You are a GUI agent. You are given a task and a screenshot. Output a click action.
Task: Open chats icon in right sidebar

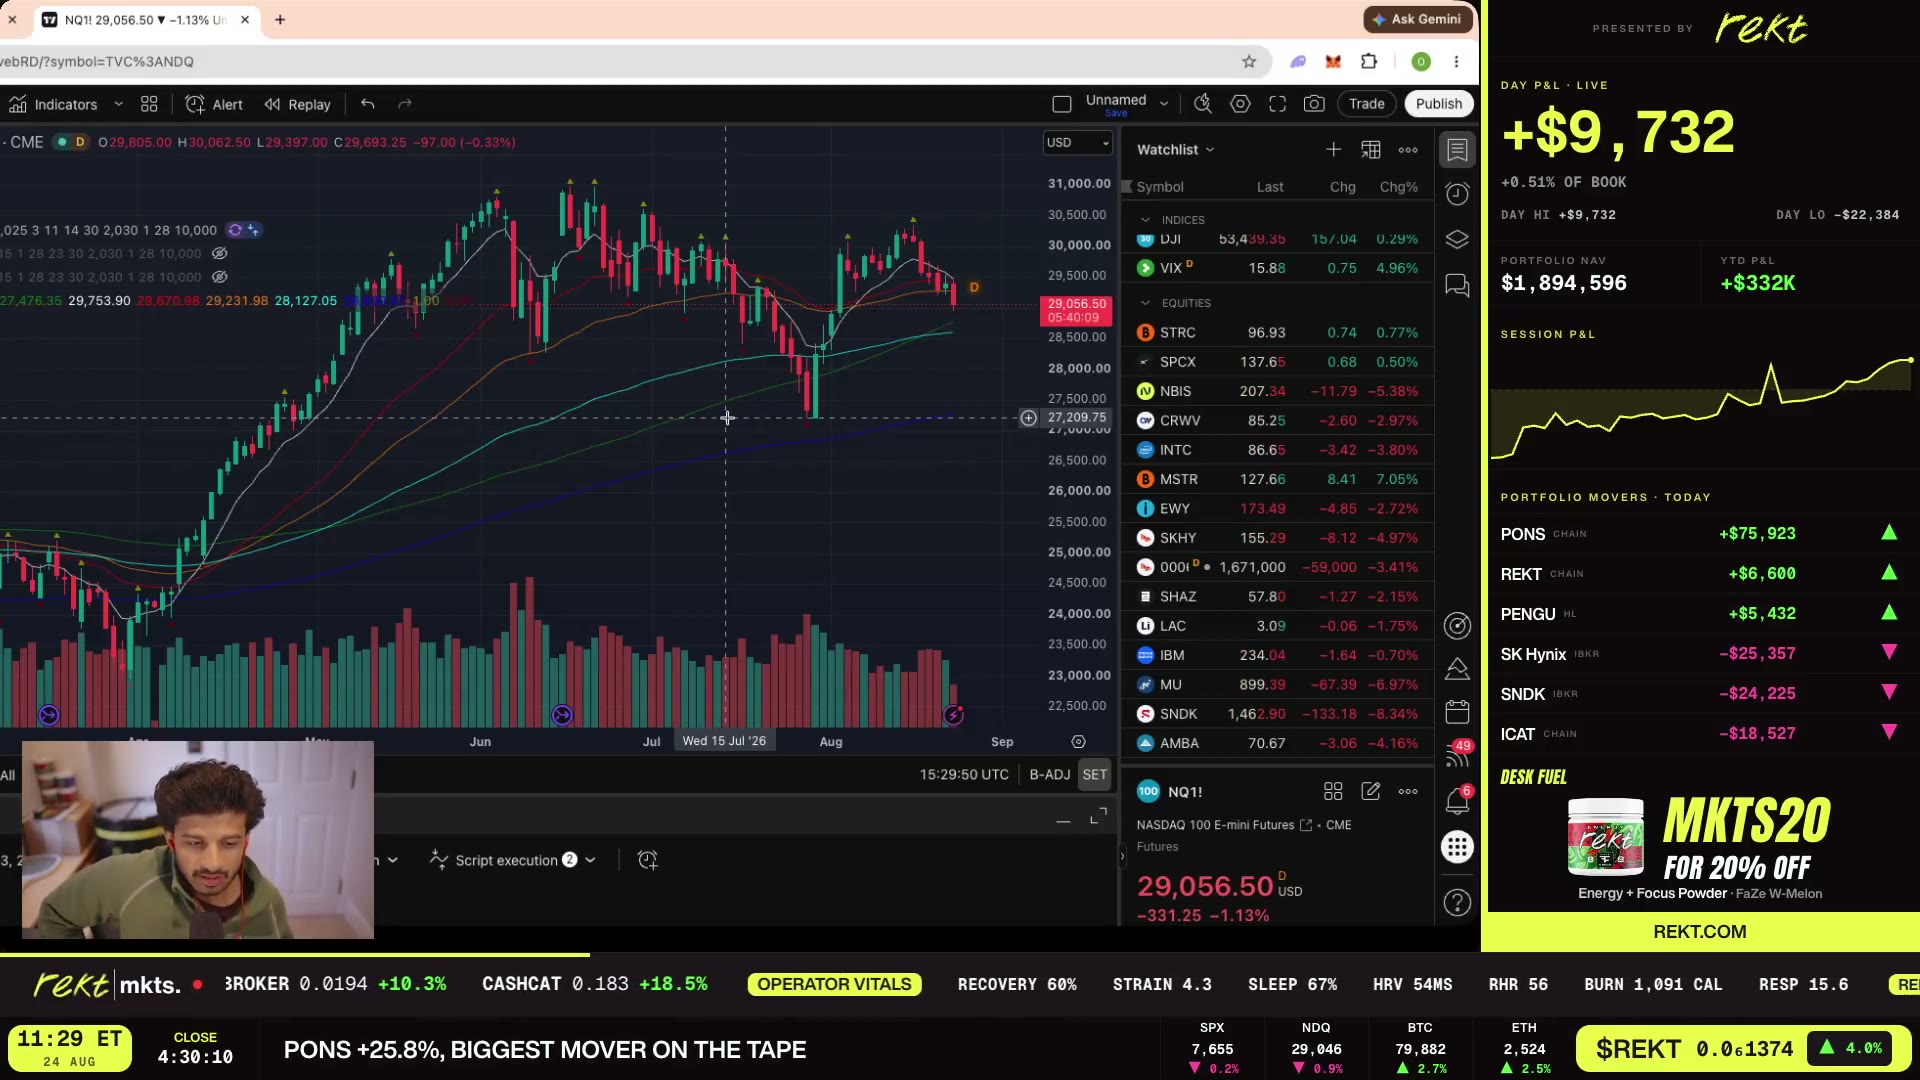coord(1457,286)
